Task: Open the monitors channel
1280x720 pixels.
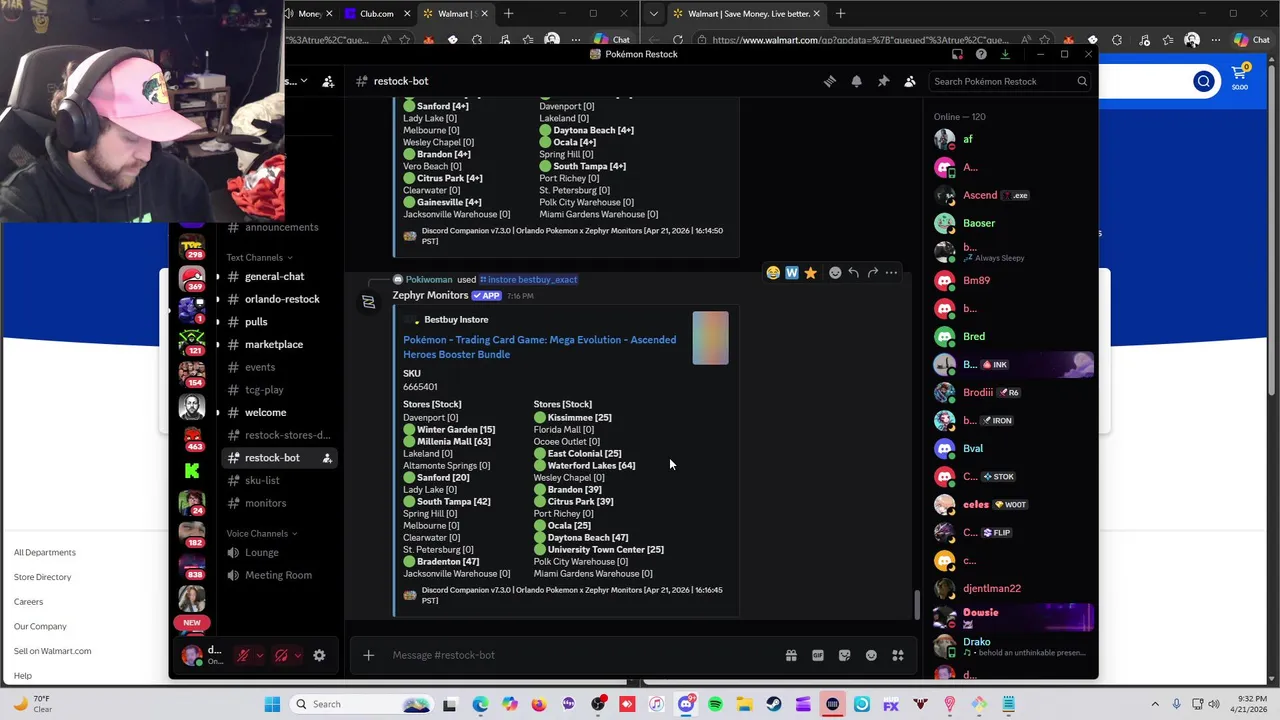Action: click(265, 503)
